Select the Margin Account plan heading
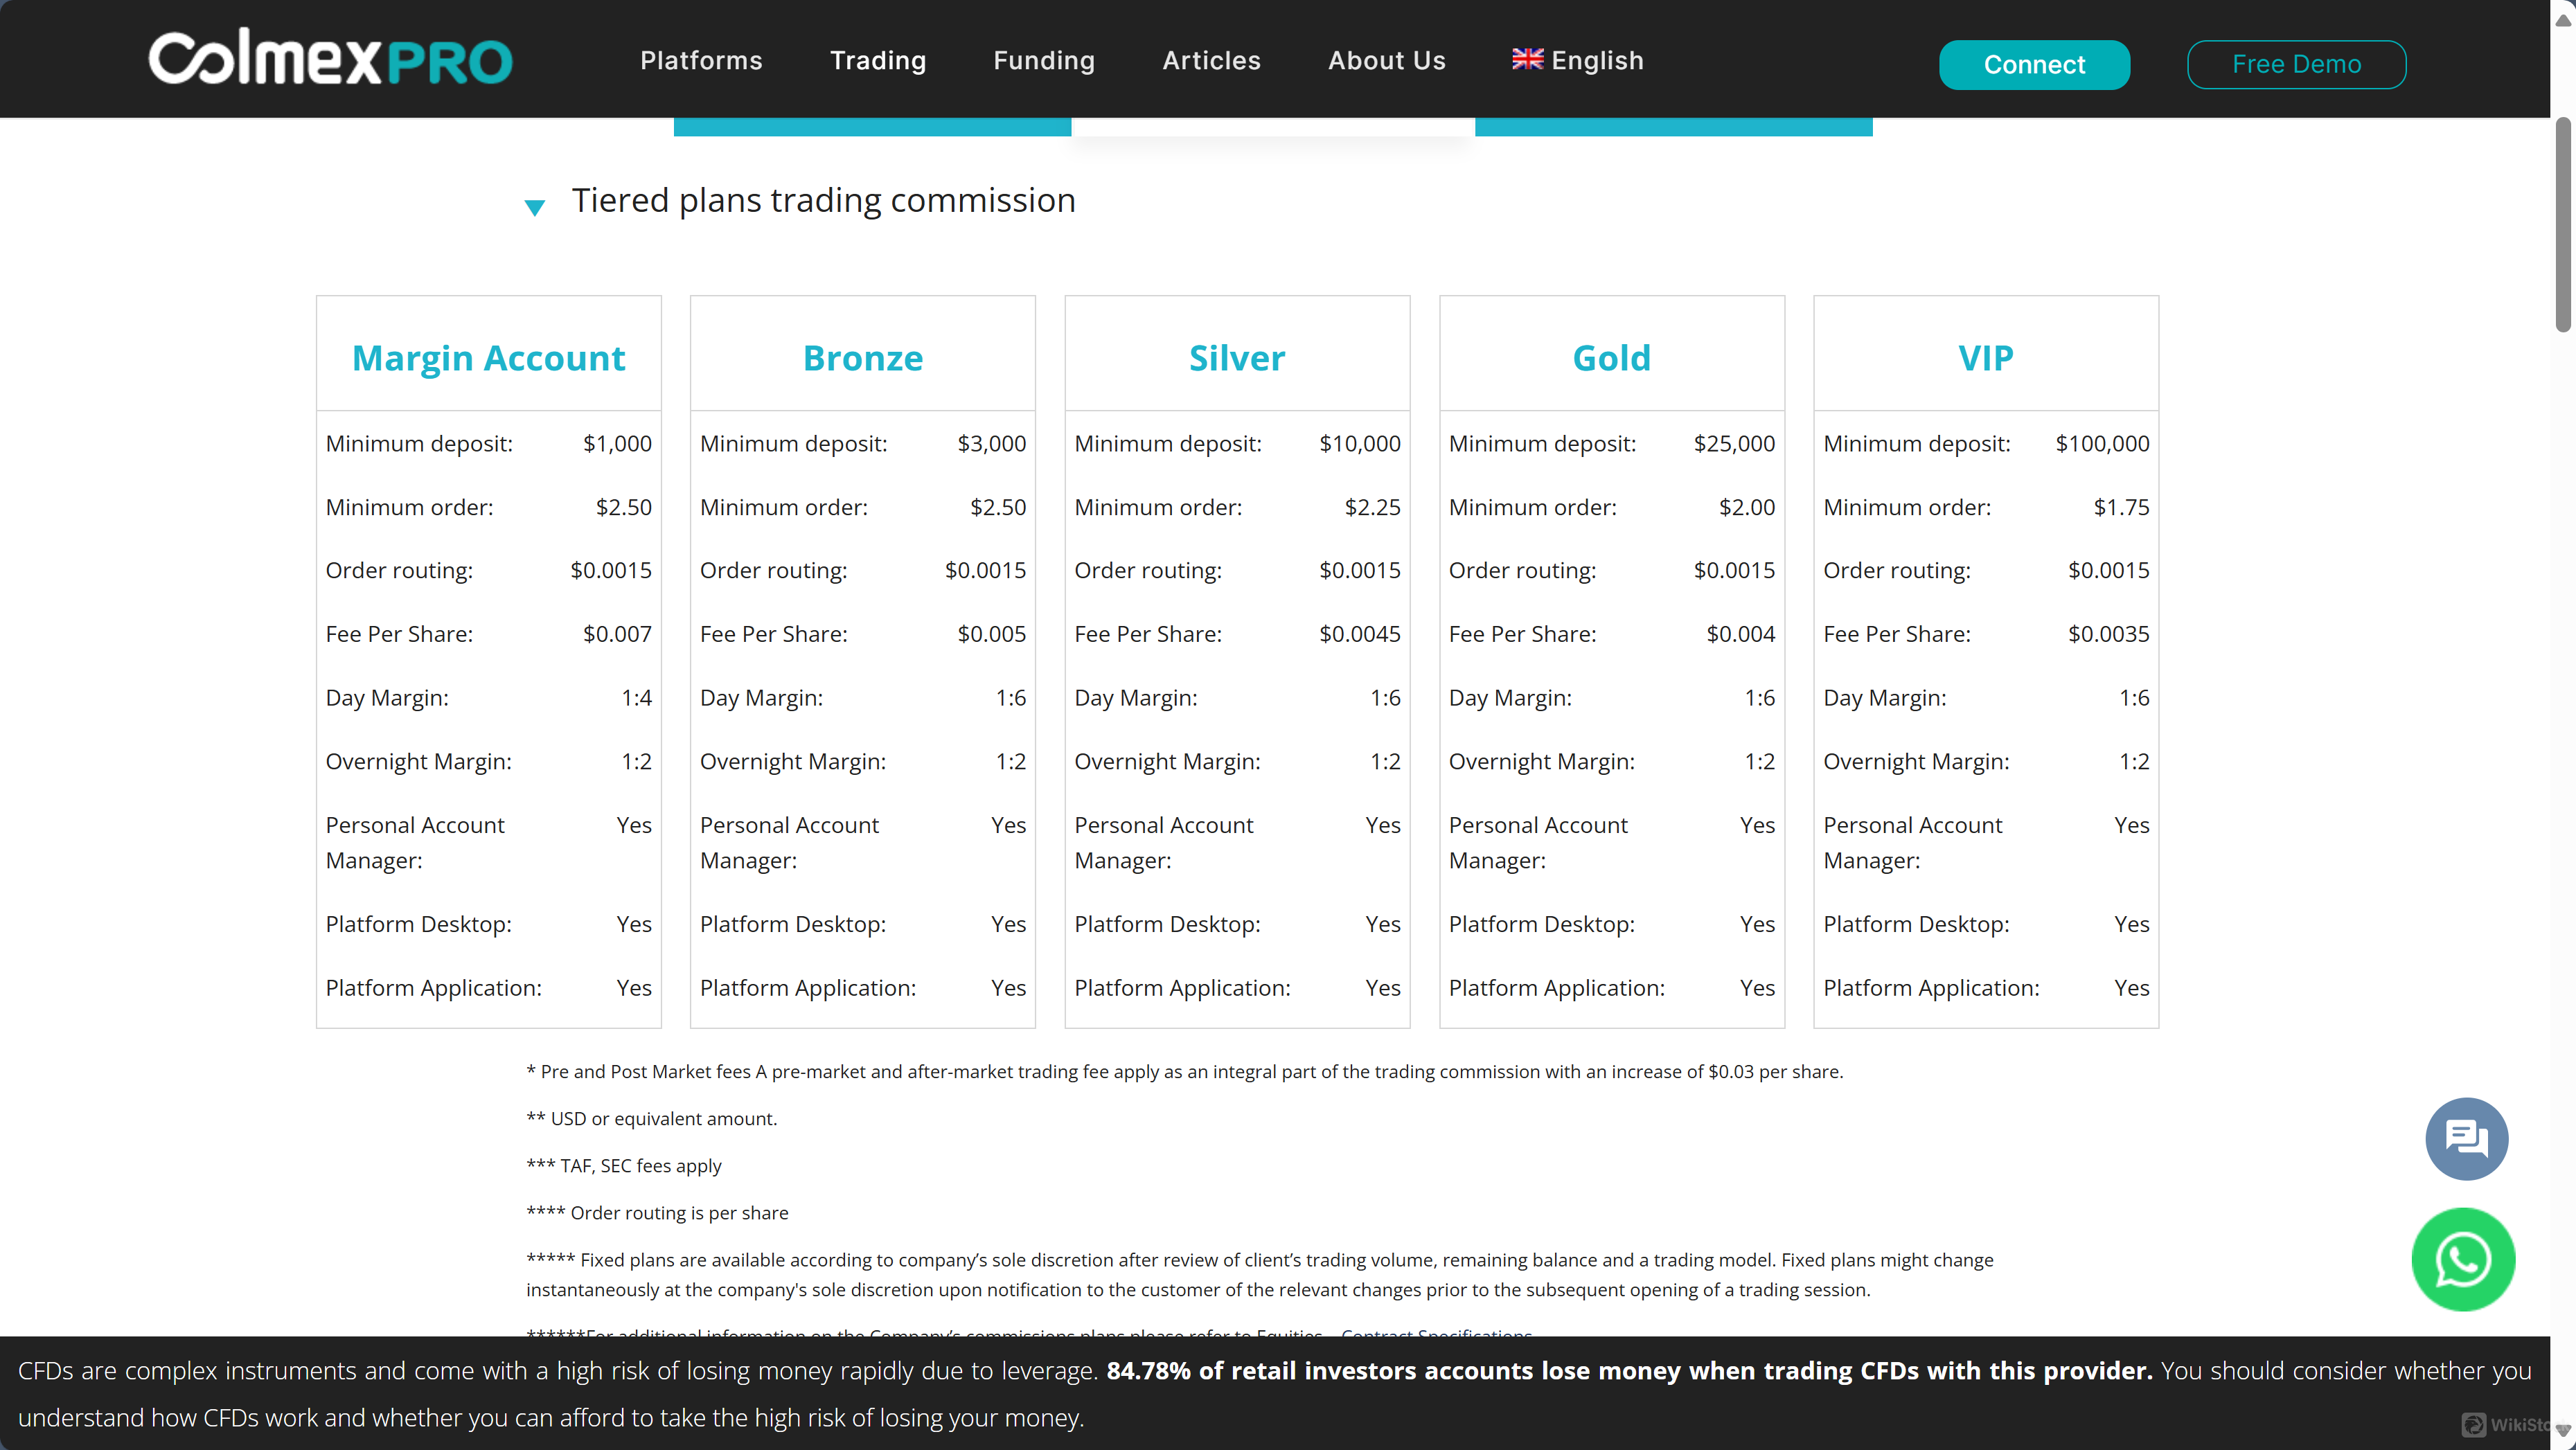Screen dimensions: 2576x1450 click(x=488, y=358)
